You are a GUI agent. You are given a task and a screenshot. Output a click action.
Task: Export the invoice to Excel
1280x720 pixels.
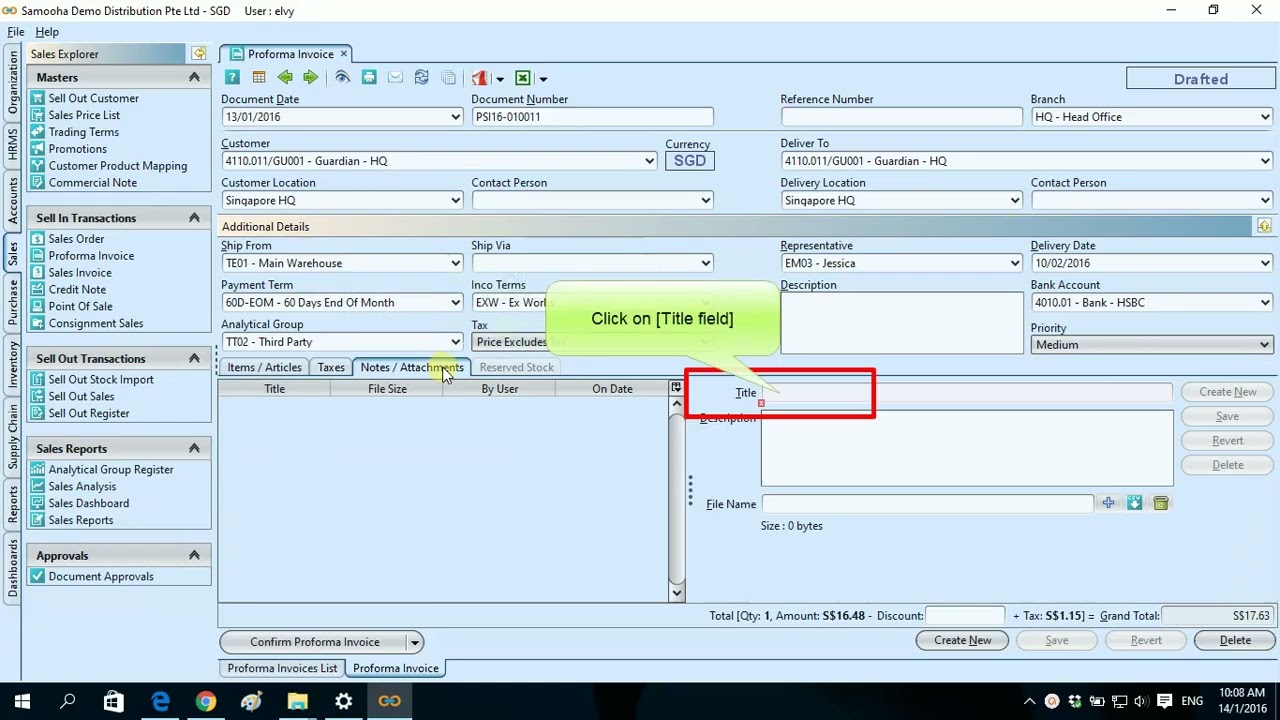pyautogui.click(x=523, y=78)
